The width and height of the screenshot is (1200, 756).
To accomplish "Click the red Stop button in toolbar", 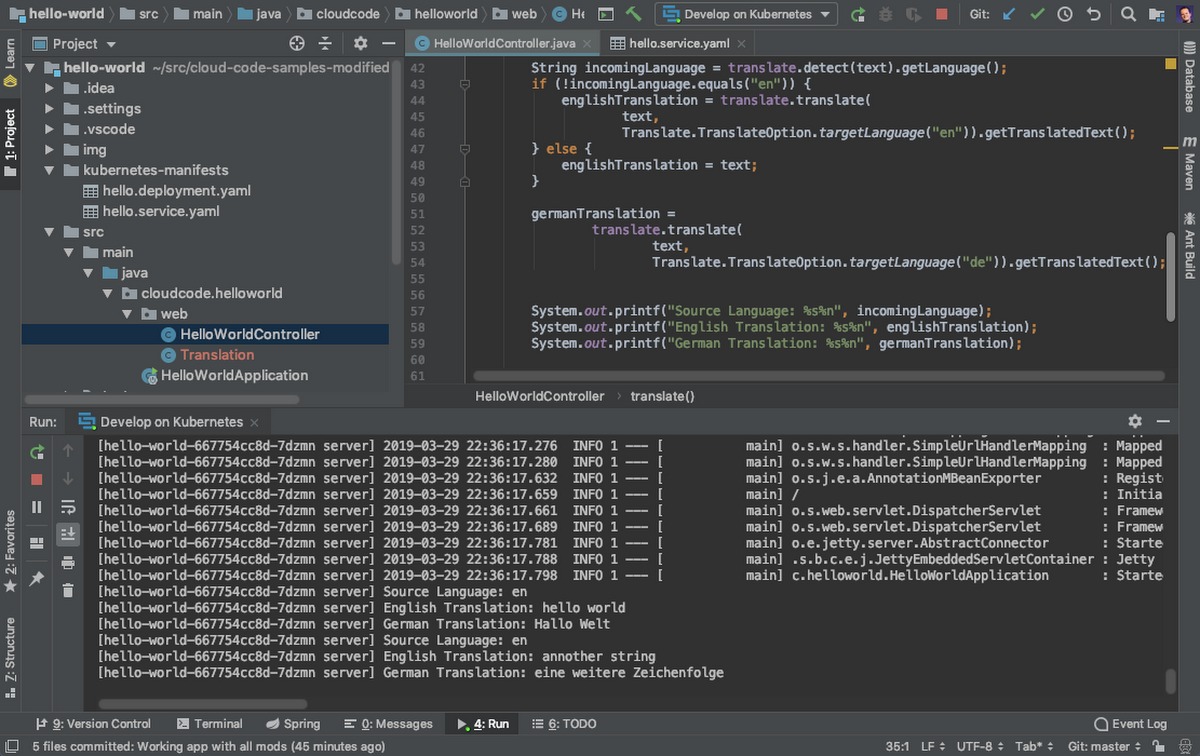I will [x=941, y=15].
